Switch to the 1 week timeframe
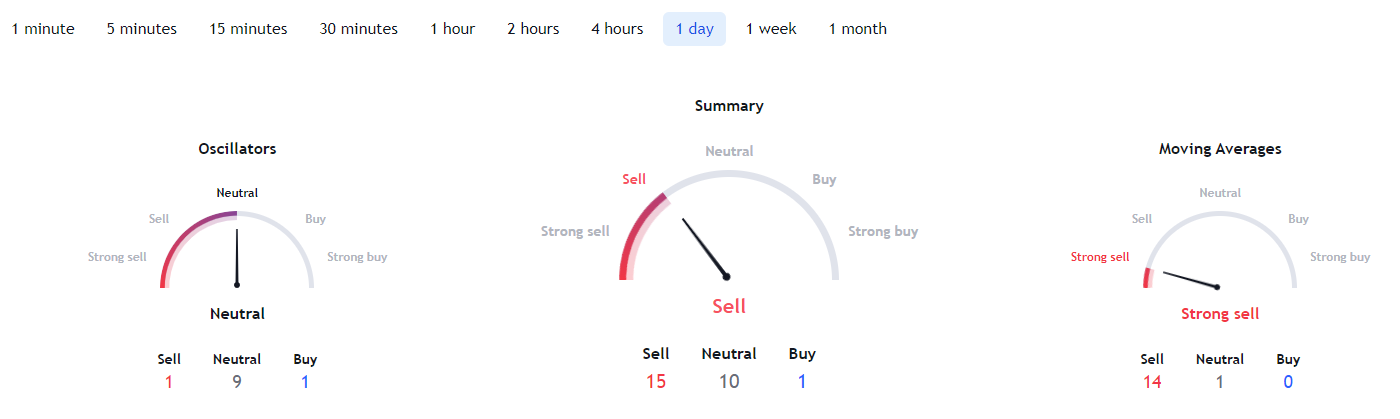The height and width of the screenshot is (419, 1400). (771, 29)
